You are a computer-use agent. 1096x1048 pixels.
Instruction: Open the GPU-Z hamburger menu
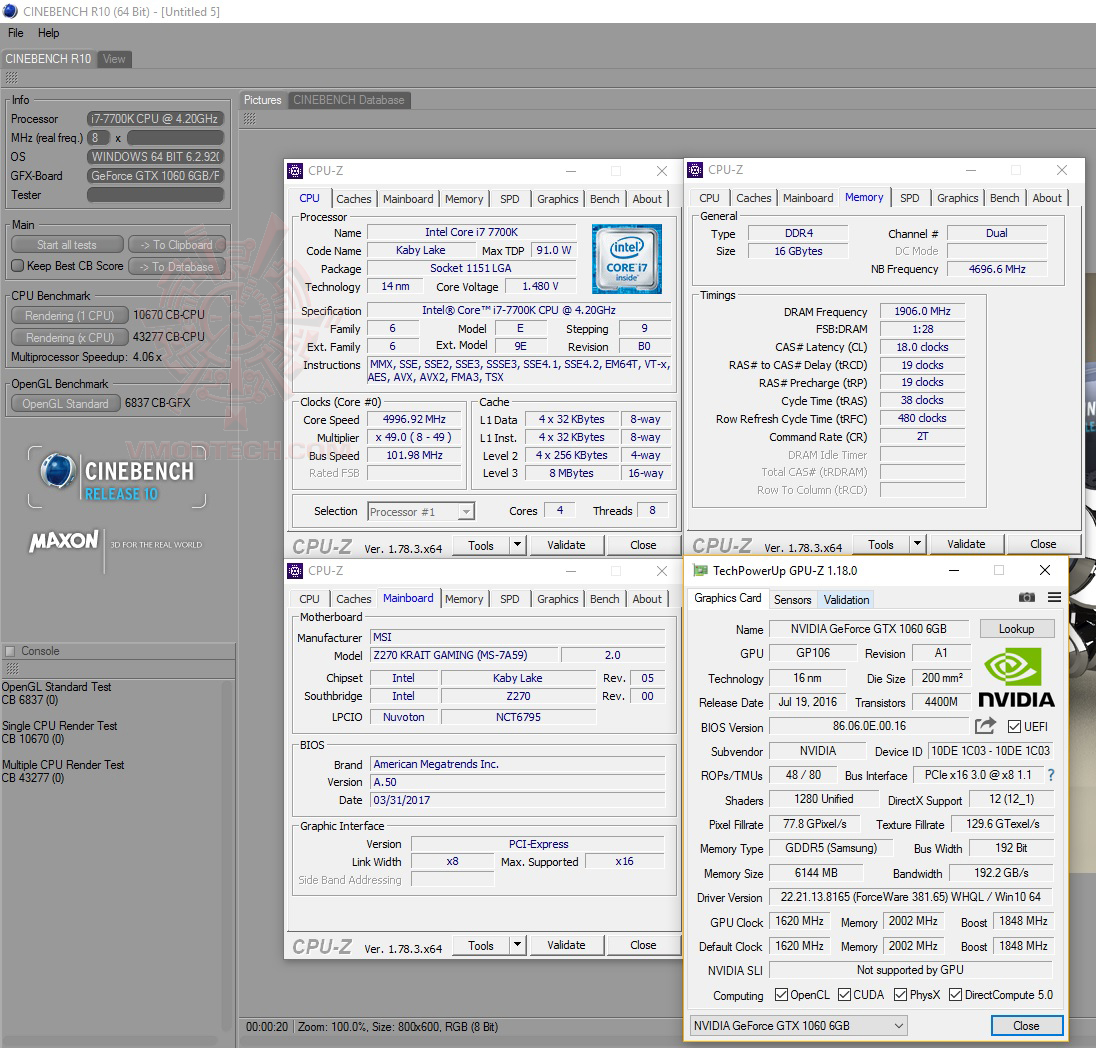click(x=1054, y=597)
